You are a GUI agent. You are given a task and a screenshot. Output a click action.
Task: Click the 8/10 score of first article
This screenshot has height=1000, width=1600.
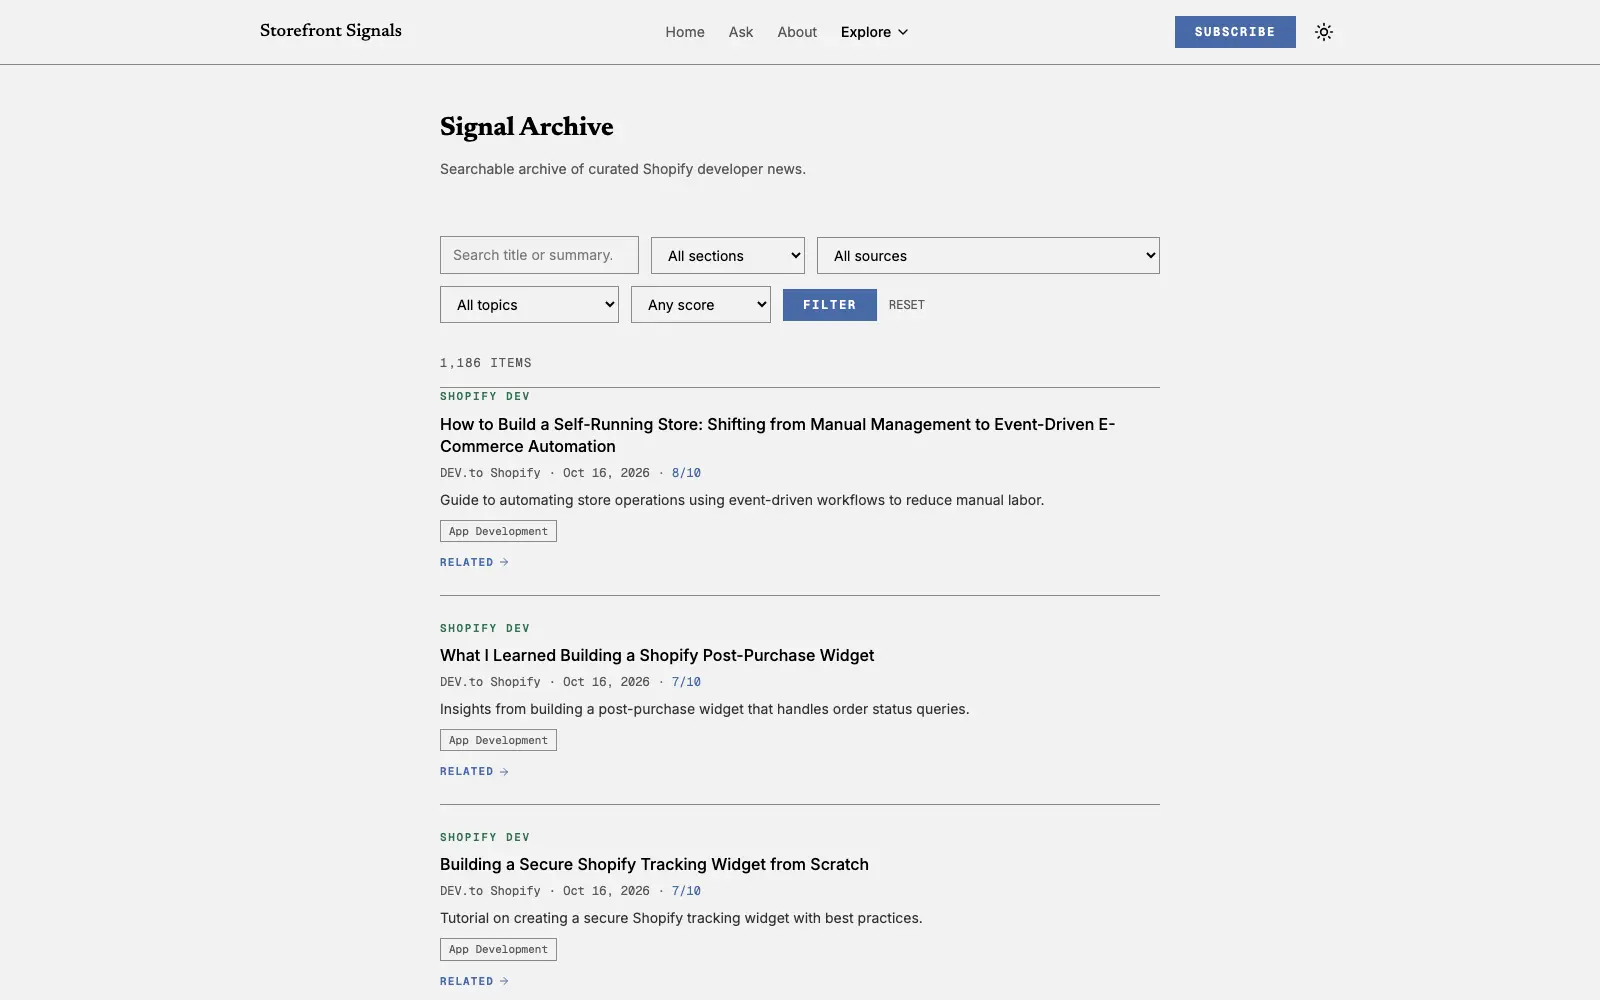686,473
